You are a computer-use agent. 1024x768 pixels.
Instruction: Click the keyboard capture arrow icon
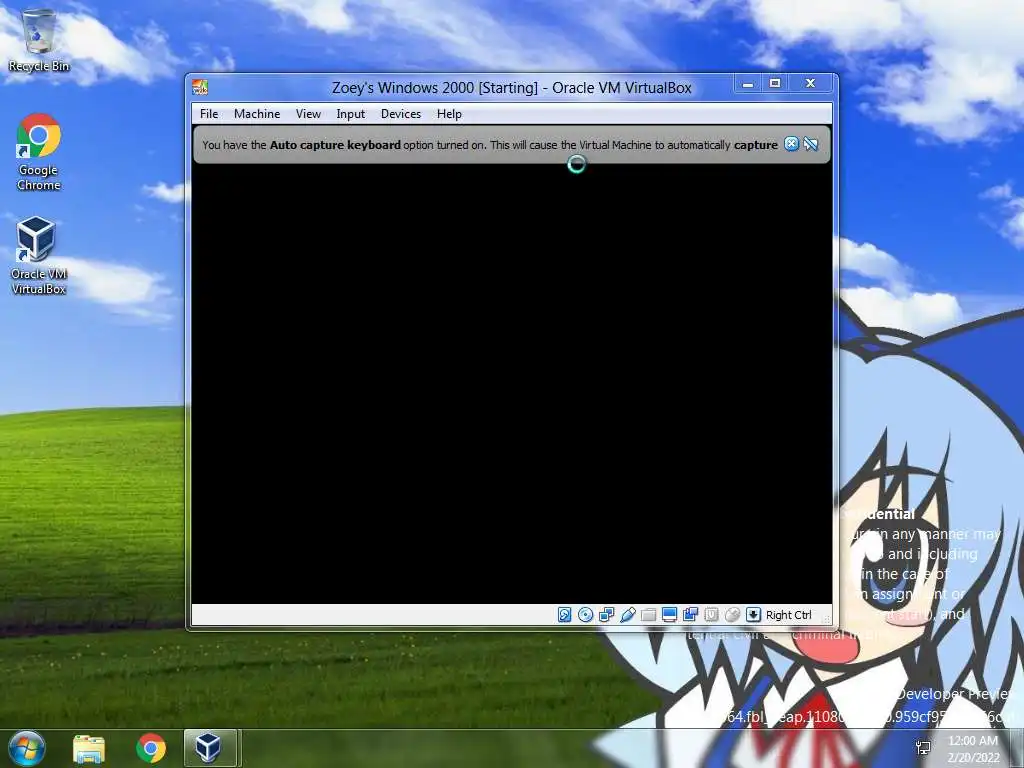tap(753, 615)
